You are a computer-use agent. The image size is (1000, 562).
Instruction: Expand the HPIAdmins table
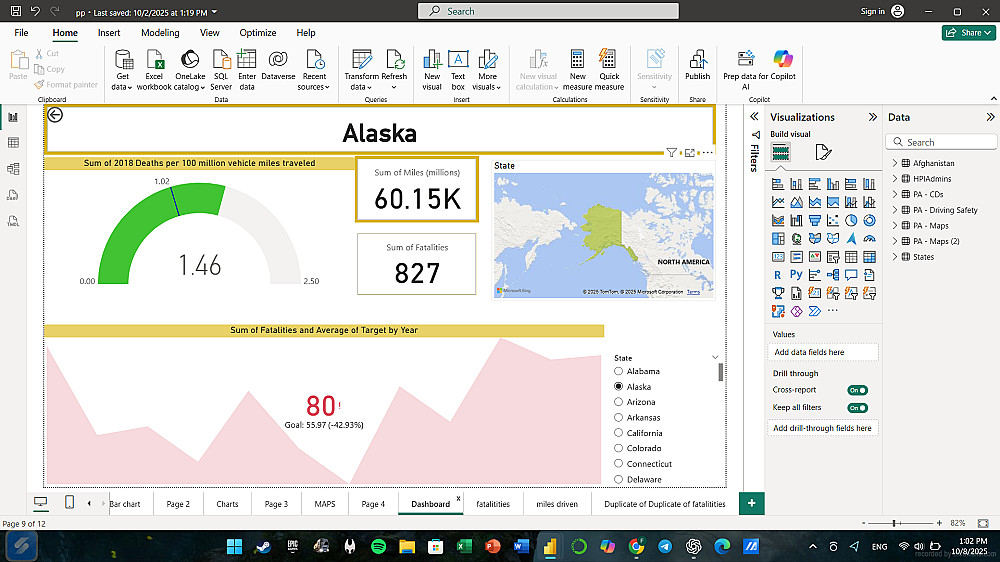coord(895,179)
